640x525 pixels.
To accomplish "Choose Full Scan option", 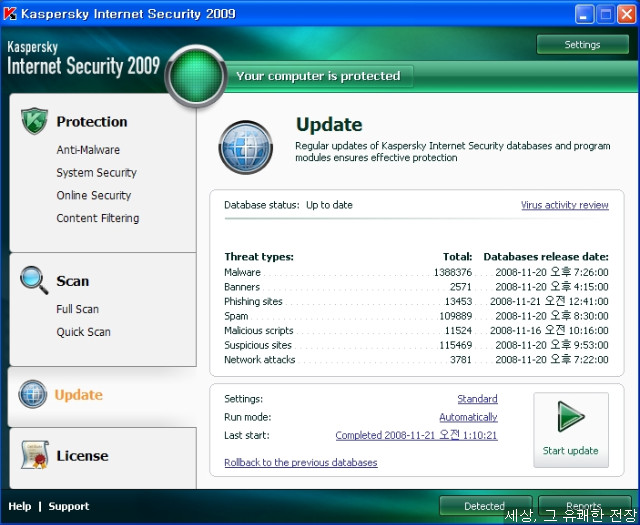I will tap(78, 309).
